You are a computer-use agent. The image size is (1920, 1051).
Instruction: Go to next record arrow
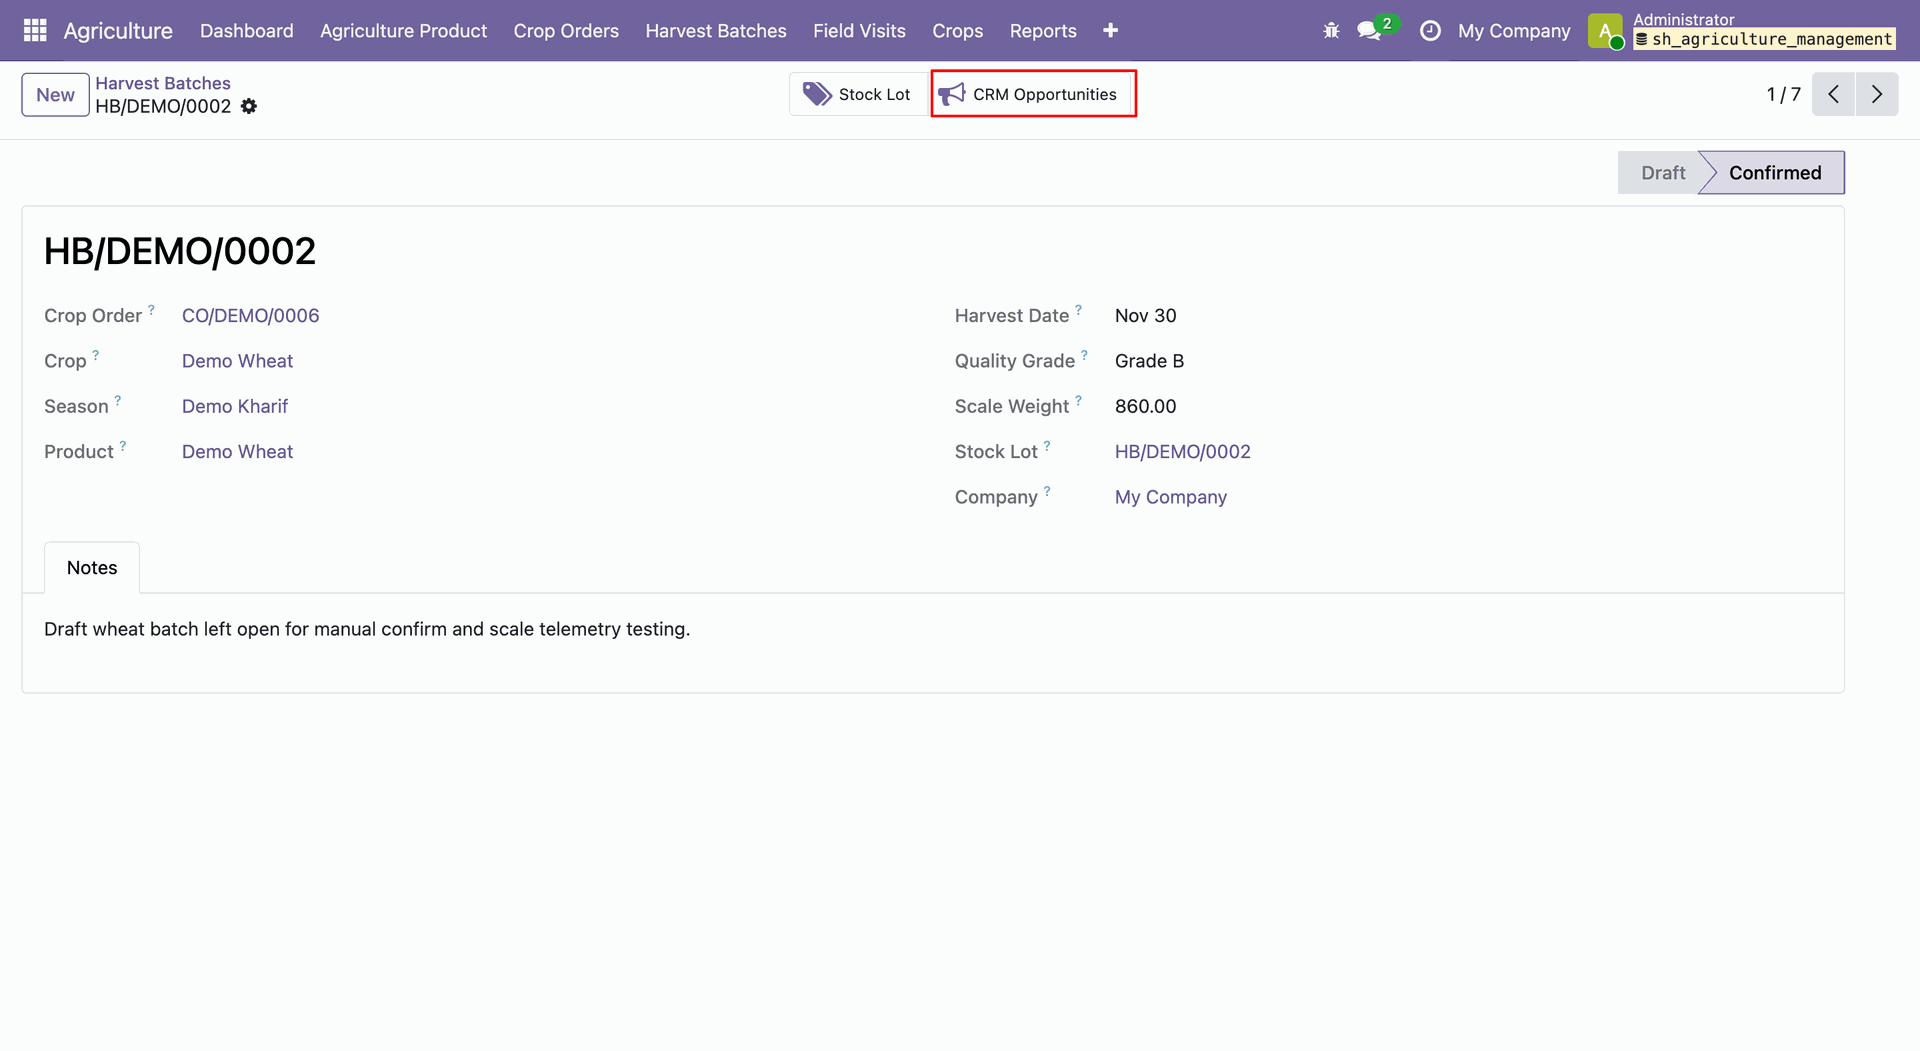1877,94
